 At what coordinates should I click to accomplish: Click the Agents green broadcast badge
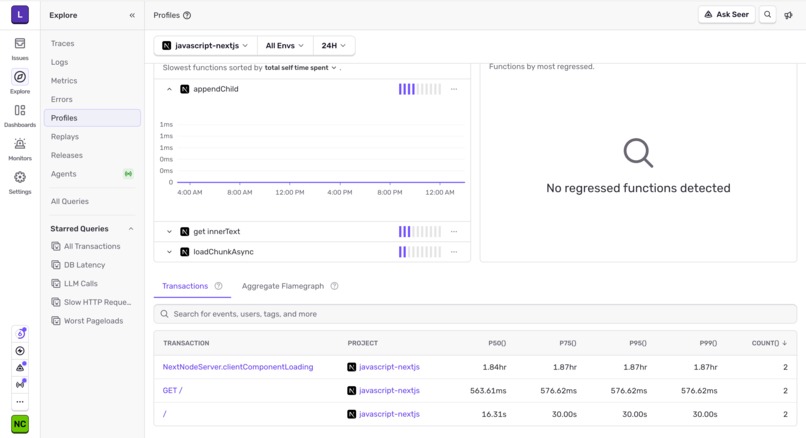click(x=129, y=174)
